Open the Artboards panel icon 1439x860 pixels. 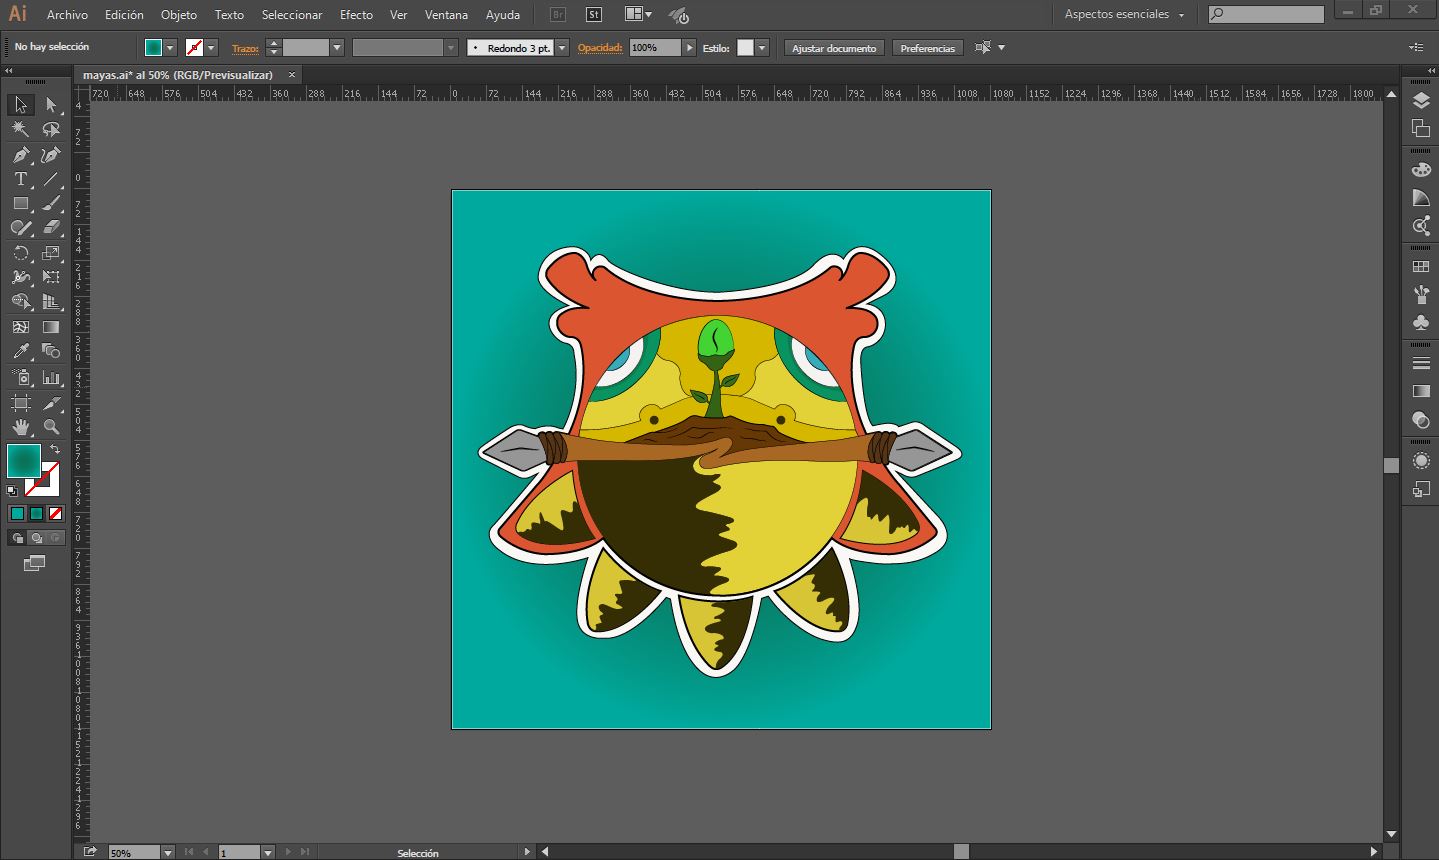(1421, 128)
